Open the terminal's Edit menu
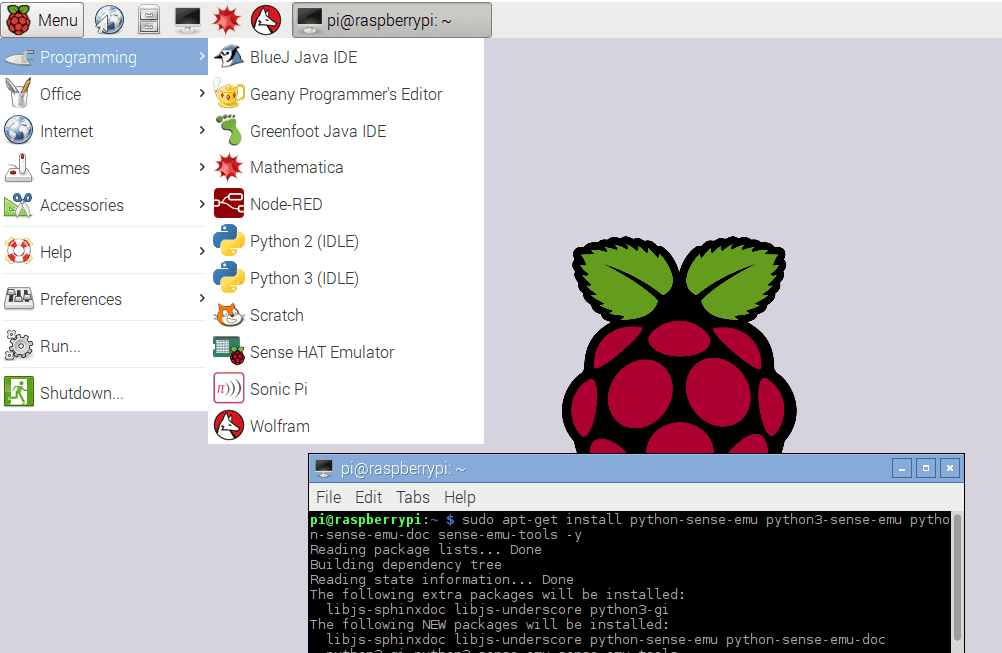 coord(368,497)
